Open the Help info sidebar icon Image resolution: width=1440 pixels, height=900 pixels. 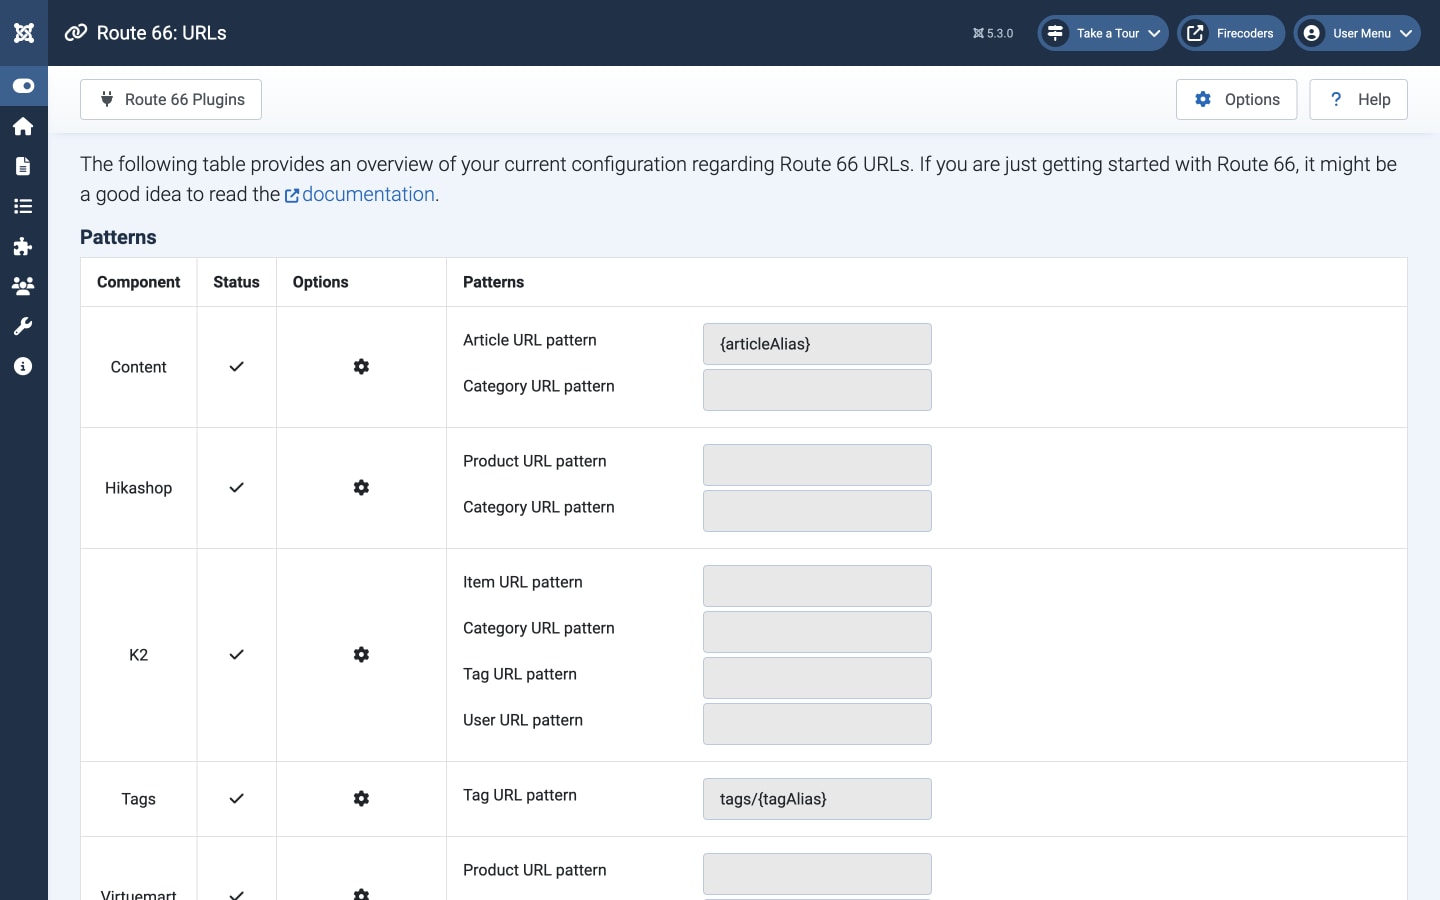23,366
